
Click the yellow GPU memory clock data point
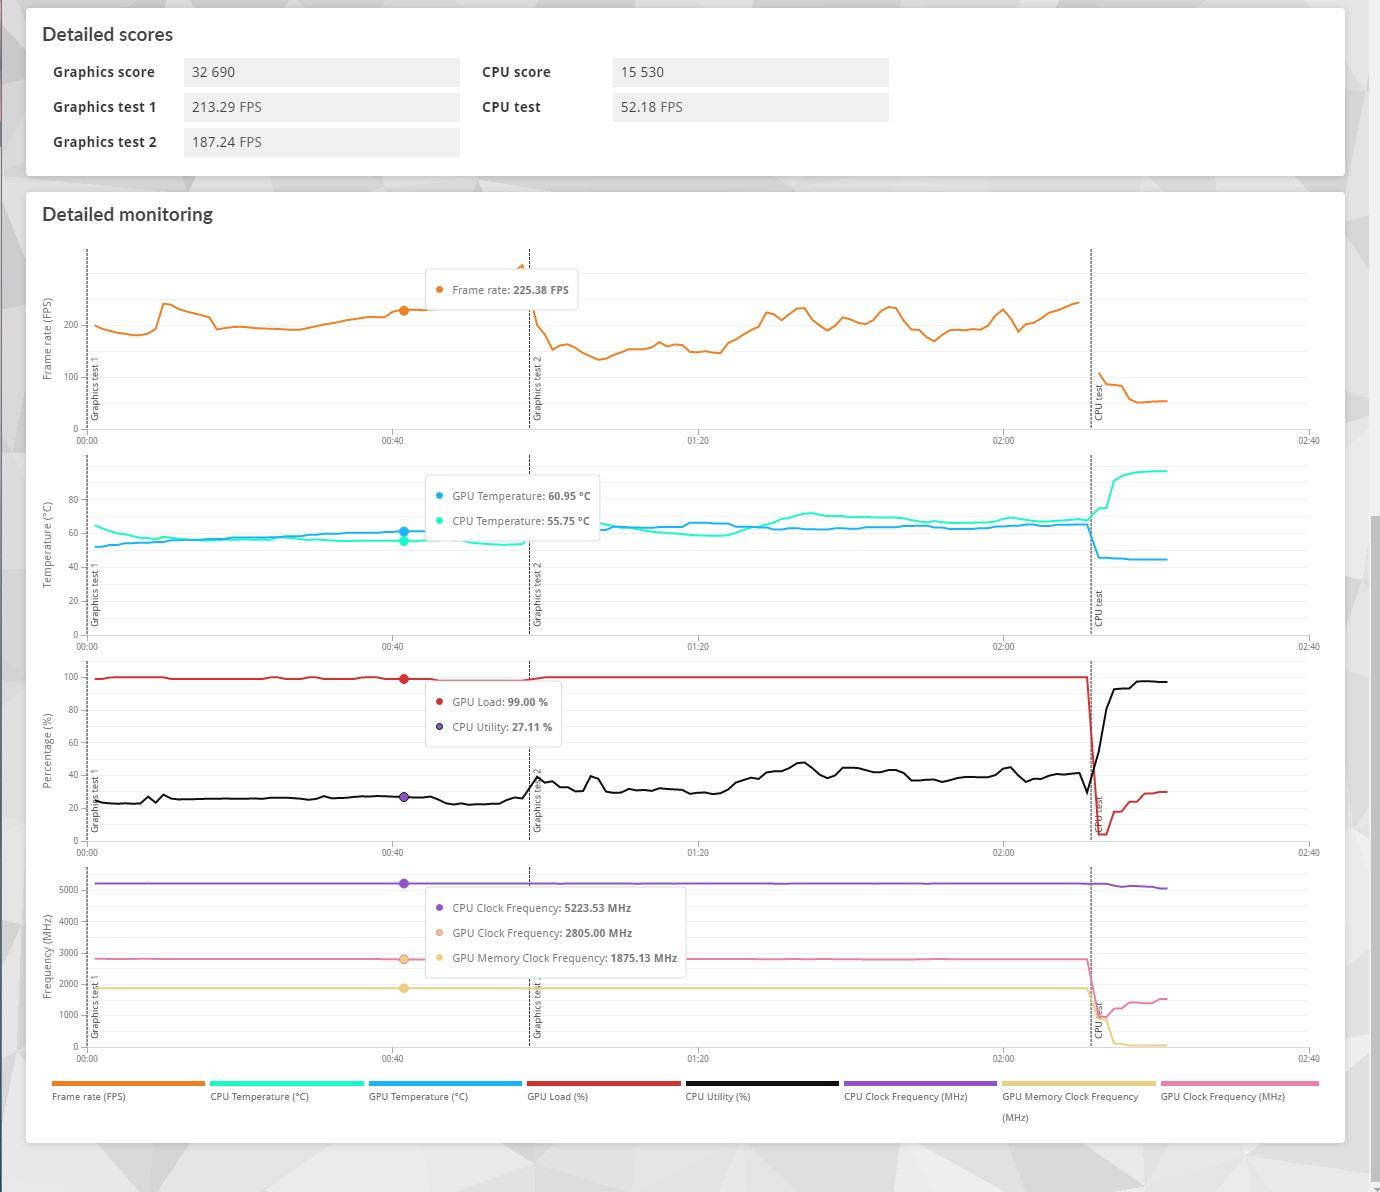click(404, 988)
